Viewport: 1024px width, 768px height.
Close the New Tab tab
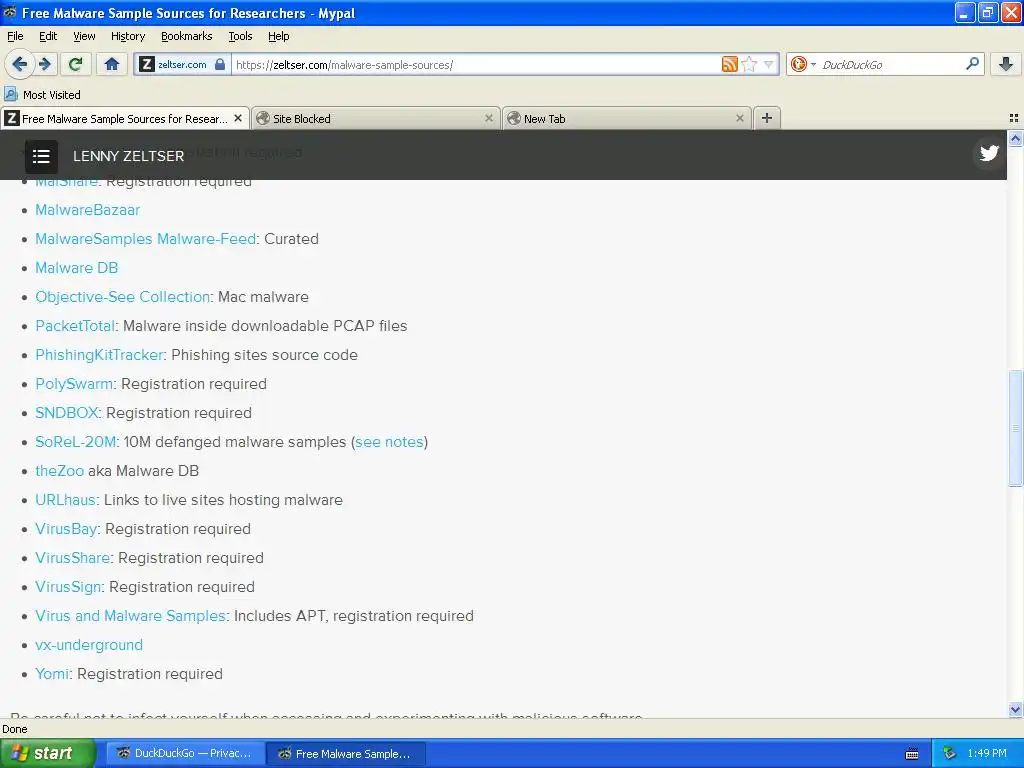tap(739, 118)
